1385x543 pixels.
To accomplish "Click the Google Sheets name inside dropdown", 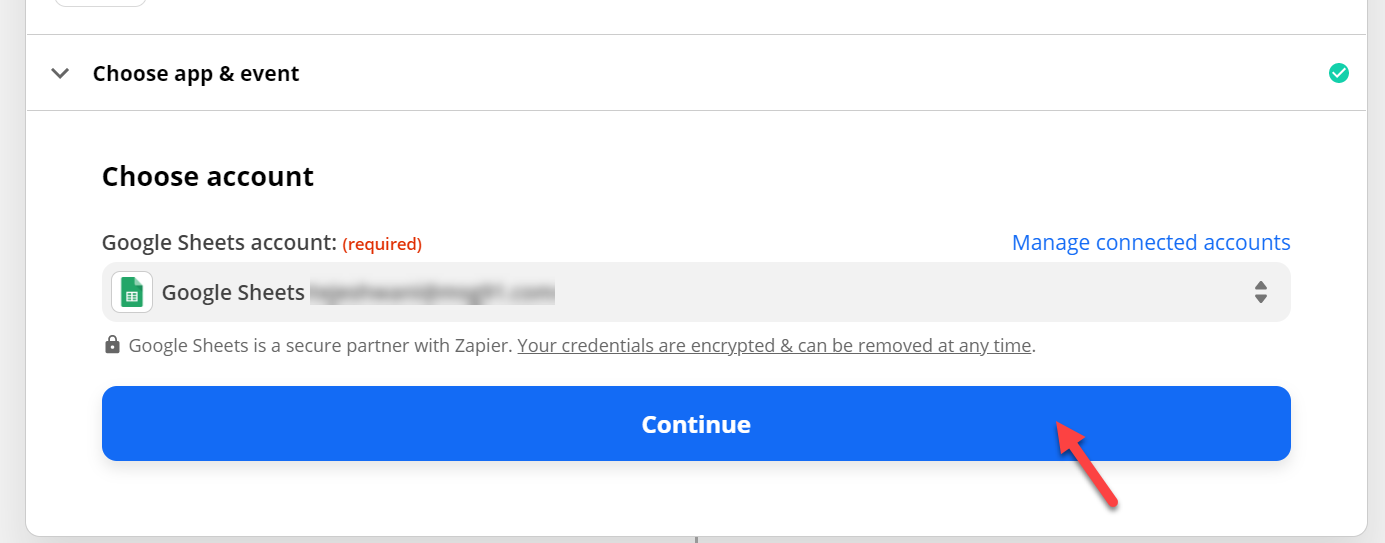I will [x=233, y=293].
